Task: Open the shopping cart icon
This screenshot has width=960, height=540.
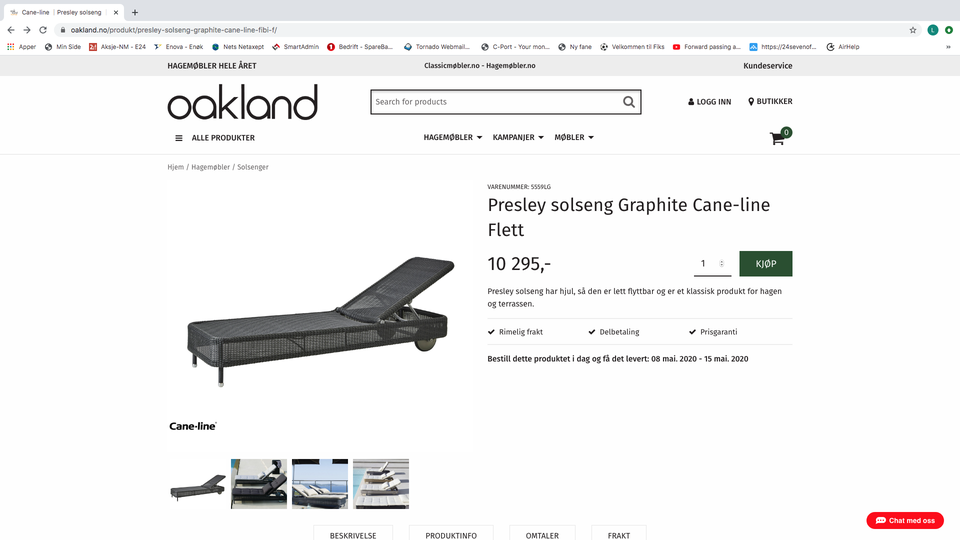Action: pyautogui.click(x=778, y=138)
